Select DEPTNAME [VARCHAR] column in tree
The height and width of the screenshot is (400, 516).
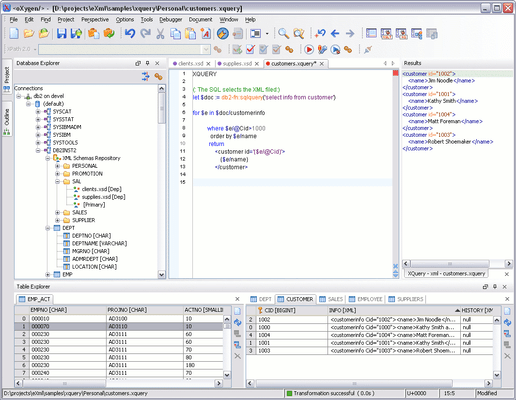99,244
